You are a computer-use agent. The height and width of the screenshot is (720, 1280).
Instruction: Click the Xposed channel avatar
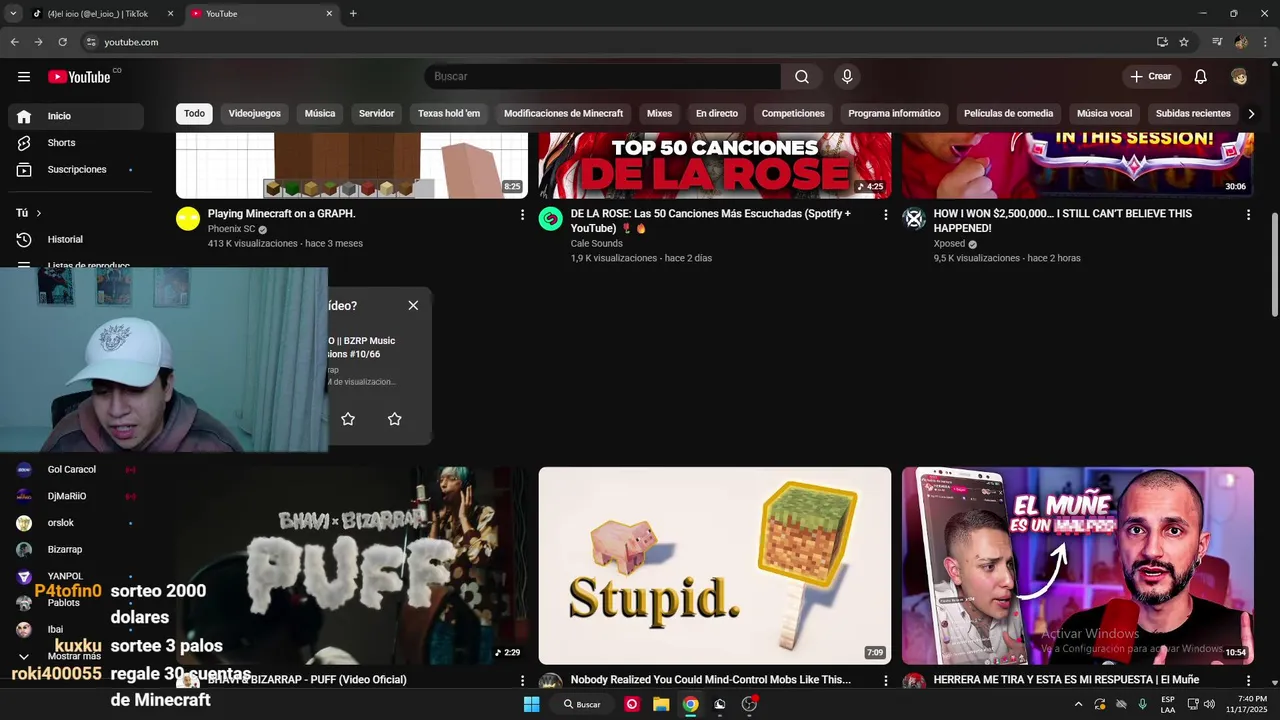click(x=914, y=219)
